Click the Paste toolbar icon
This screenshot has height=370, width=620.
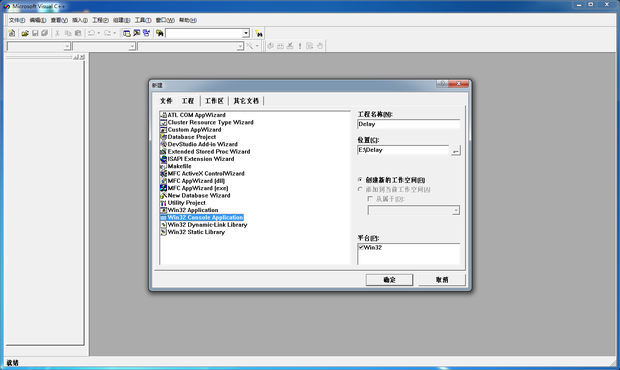pyautogui.click(x=78, y=33)
